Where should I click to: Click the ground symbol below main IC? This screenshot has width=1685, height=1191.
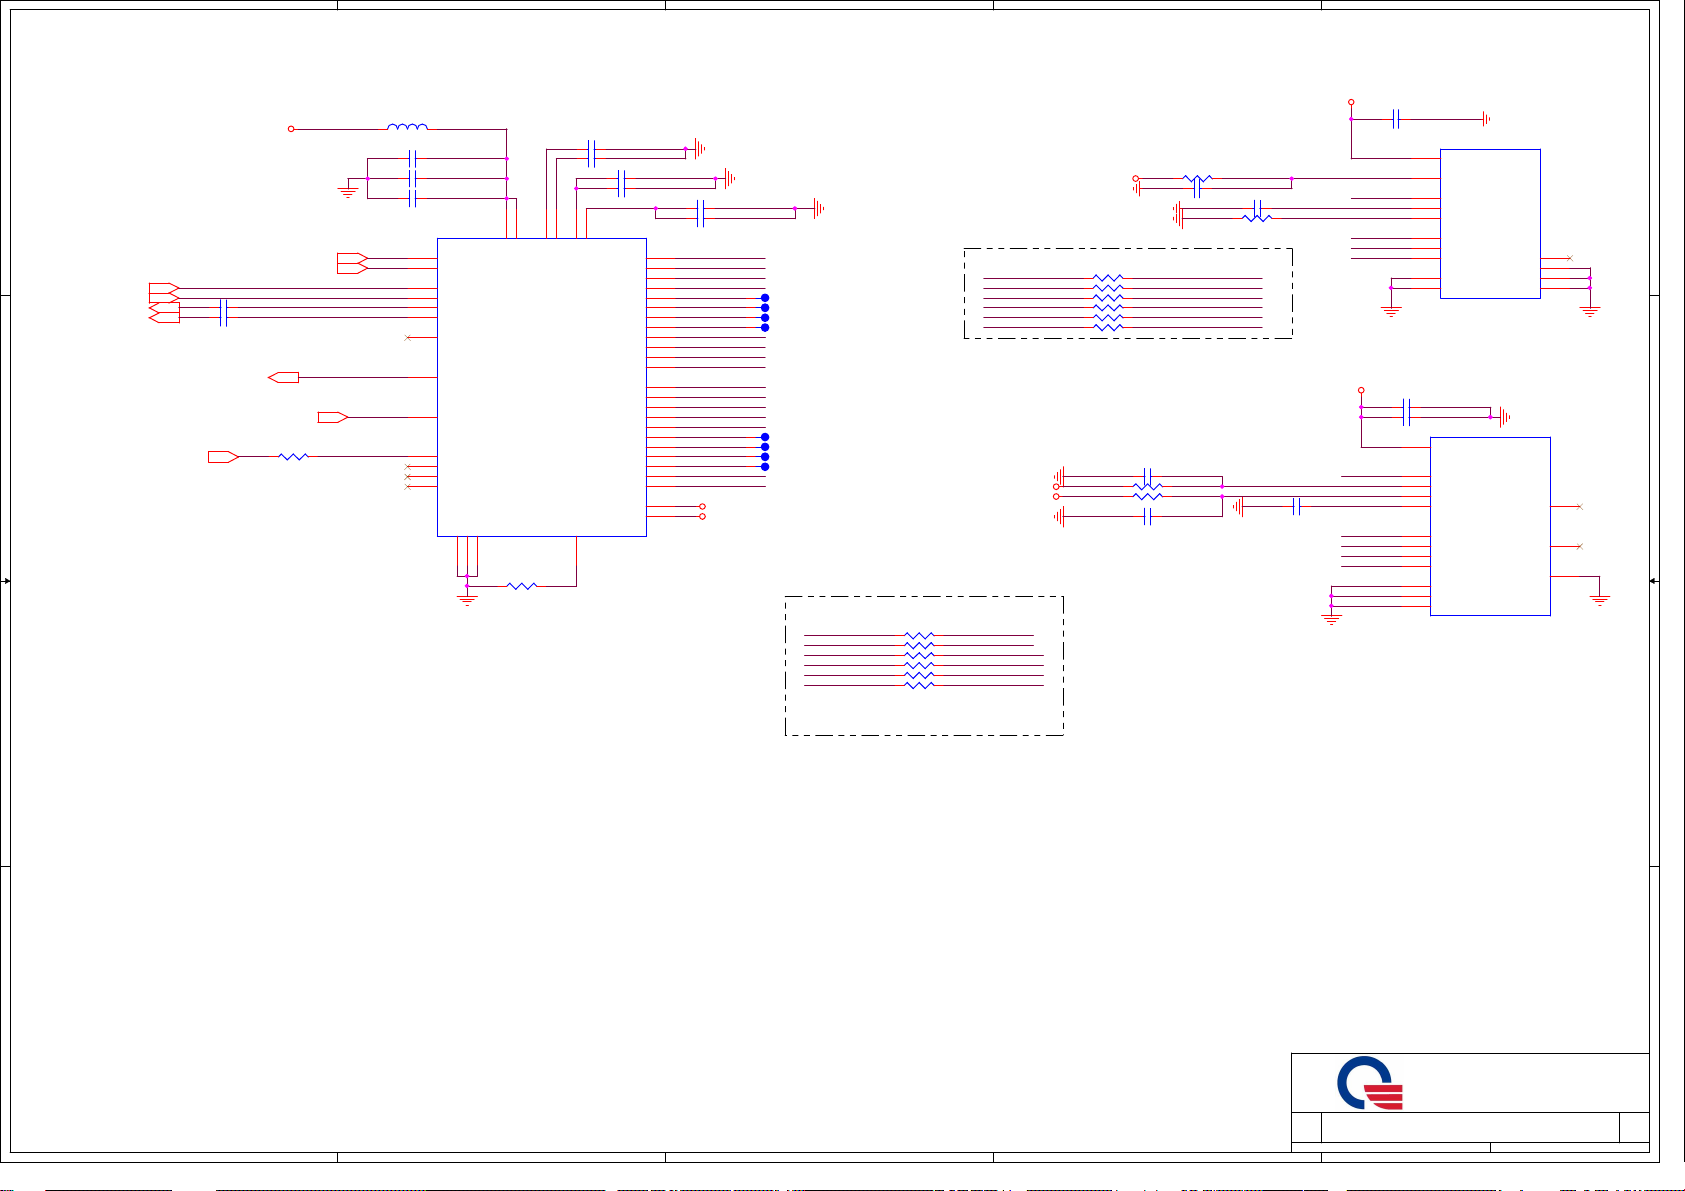[x=467, y=599]
